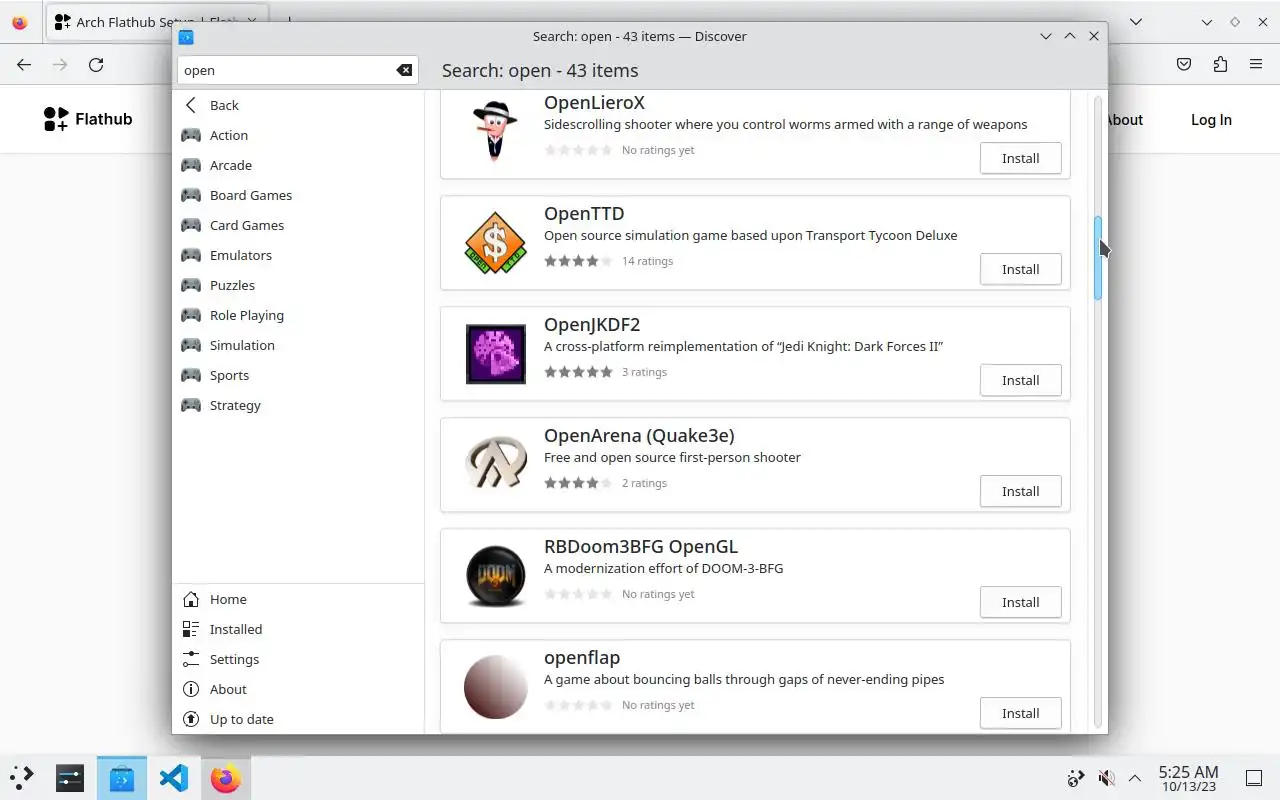
Task: Click OpenJKDF2's star rating
Action: click(578, 372)
